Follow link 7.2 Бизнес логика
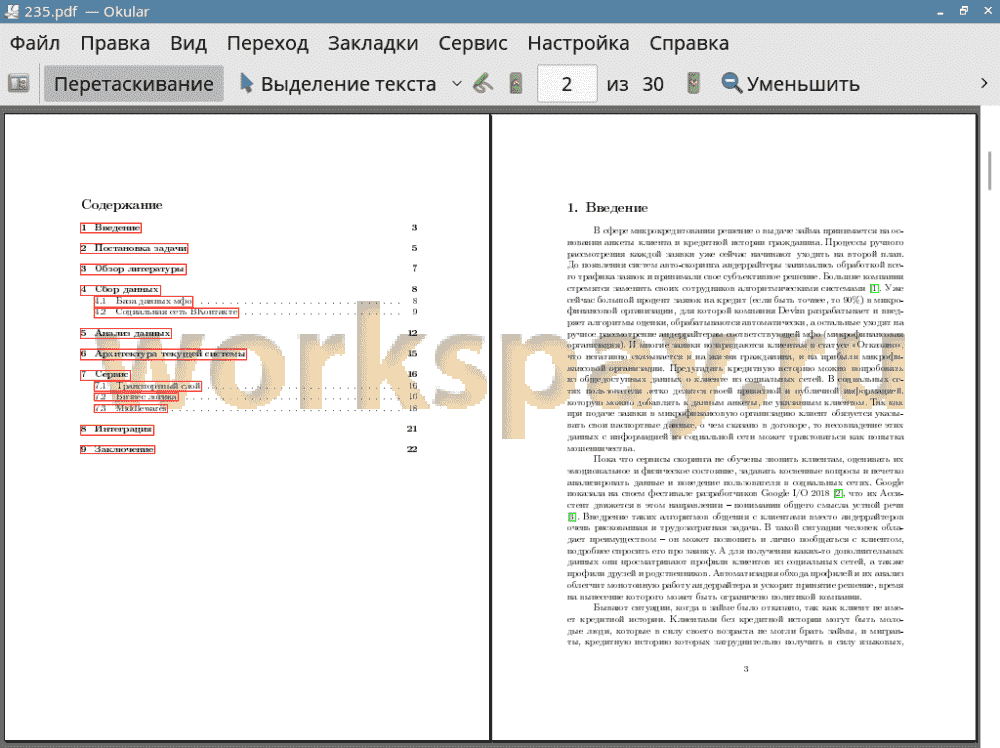This screenshot has height=748, width=1000. (x=136, y=397)
